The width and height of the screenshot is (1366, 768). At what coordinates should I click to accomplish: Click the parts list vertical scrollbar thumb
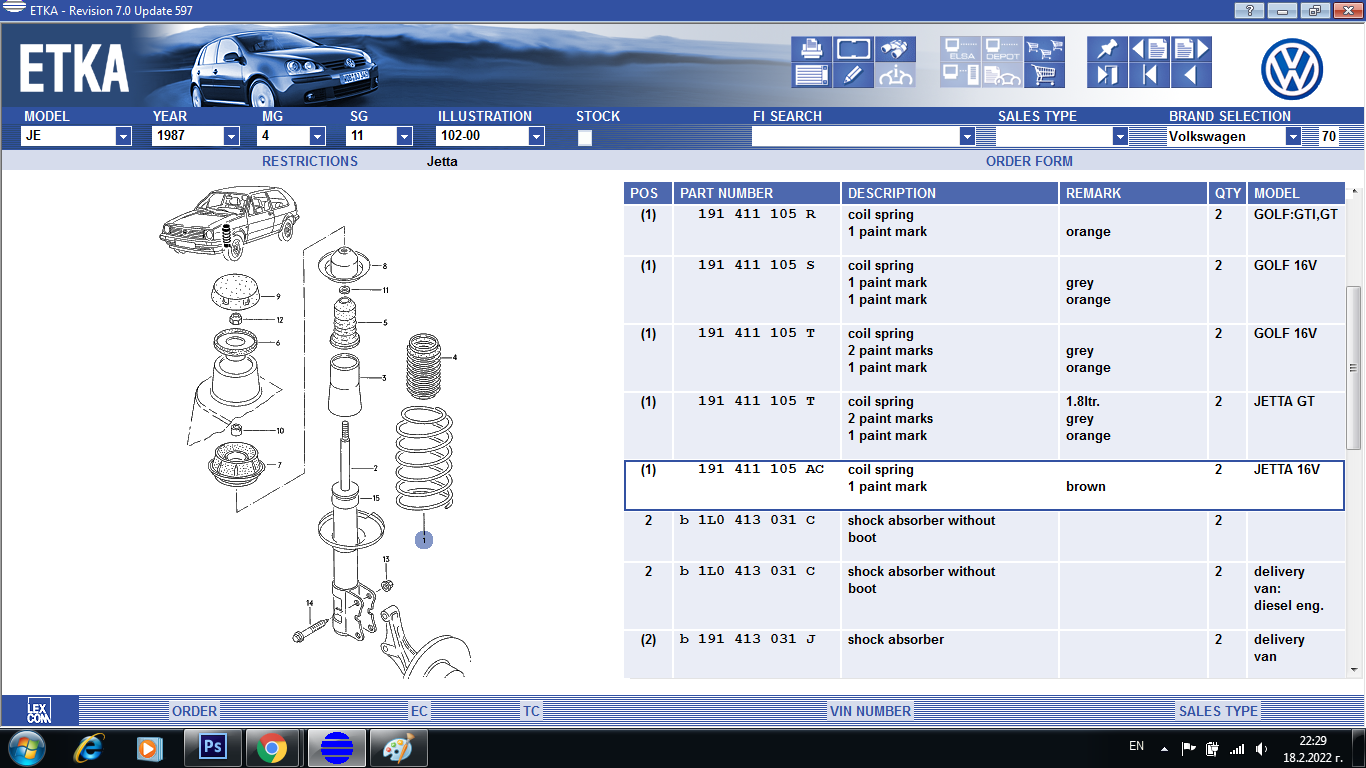(x=1355, y=370)
